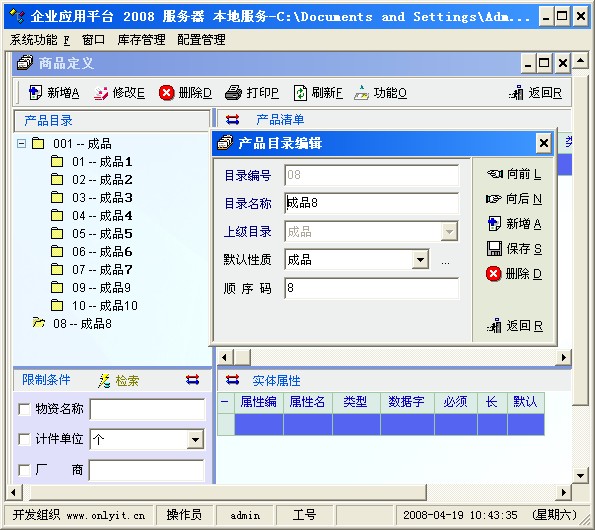Open the 功能O function toolbar icon
The image size is (595, 530).
(x=361, y=93)
